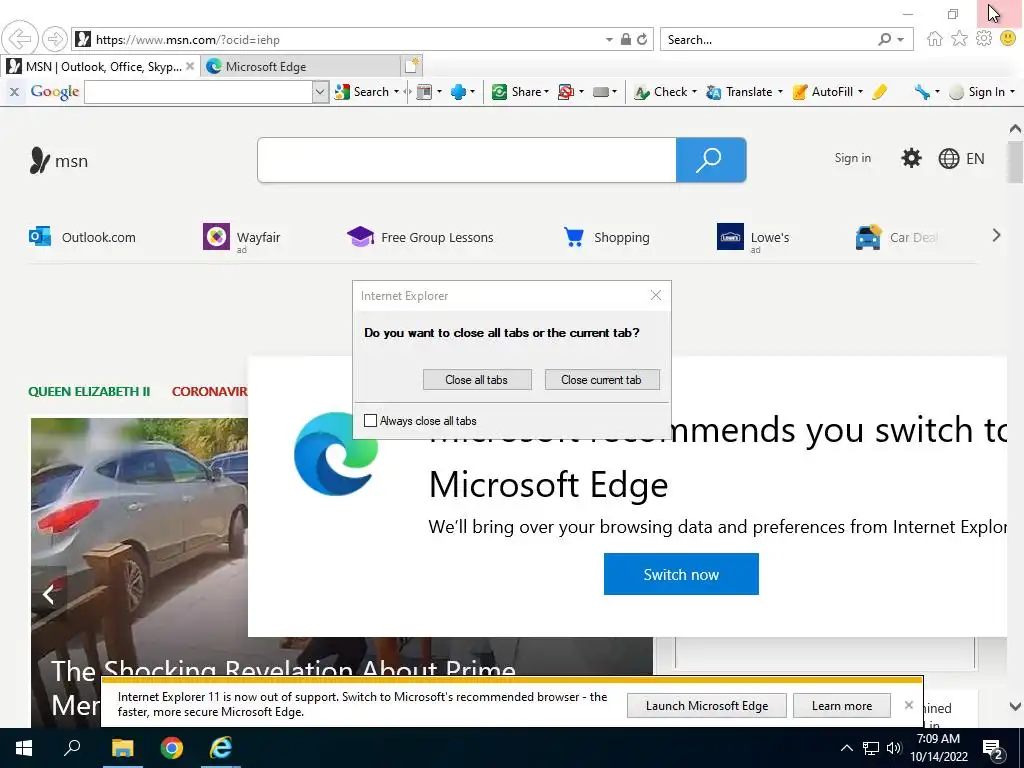Open the address bar autocomplete dropdown
This screenshot has width=1024, height=768.
coord(609,39)
